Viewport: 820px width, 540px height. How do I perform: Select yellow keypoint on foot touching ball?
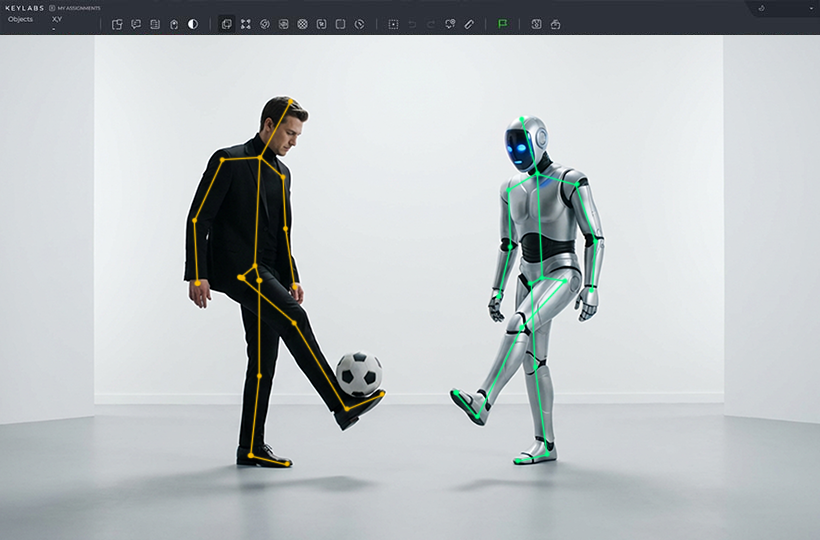382,393
